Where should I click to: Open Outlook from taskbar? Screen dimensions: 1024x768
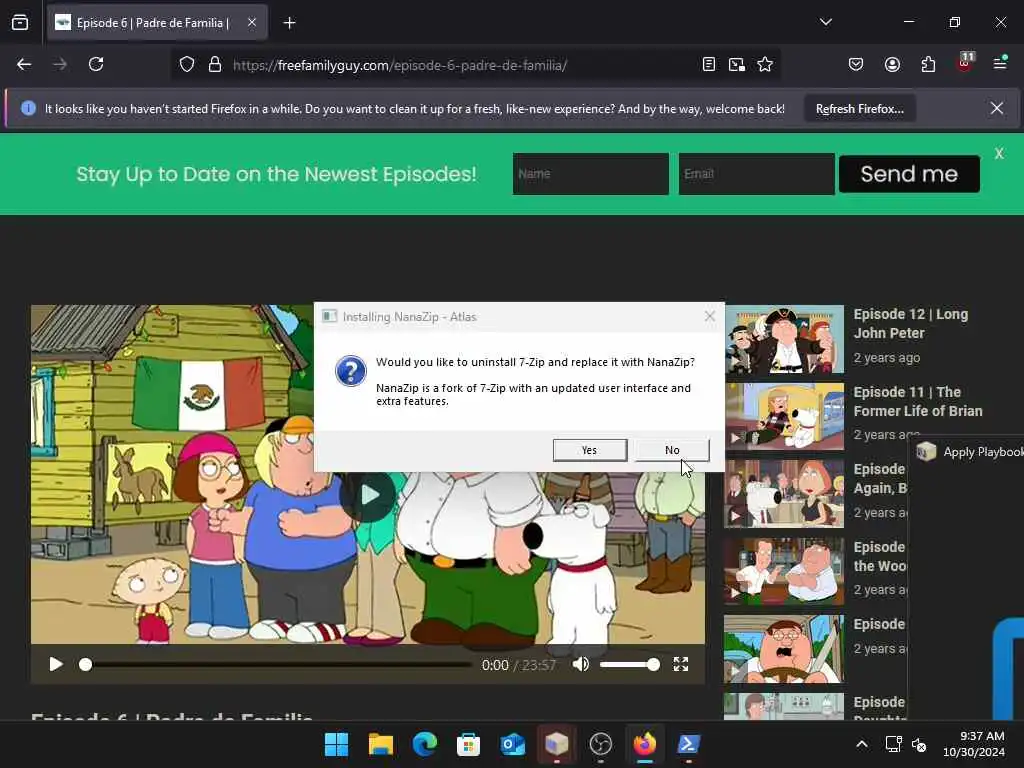coord(513,744)
